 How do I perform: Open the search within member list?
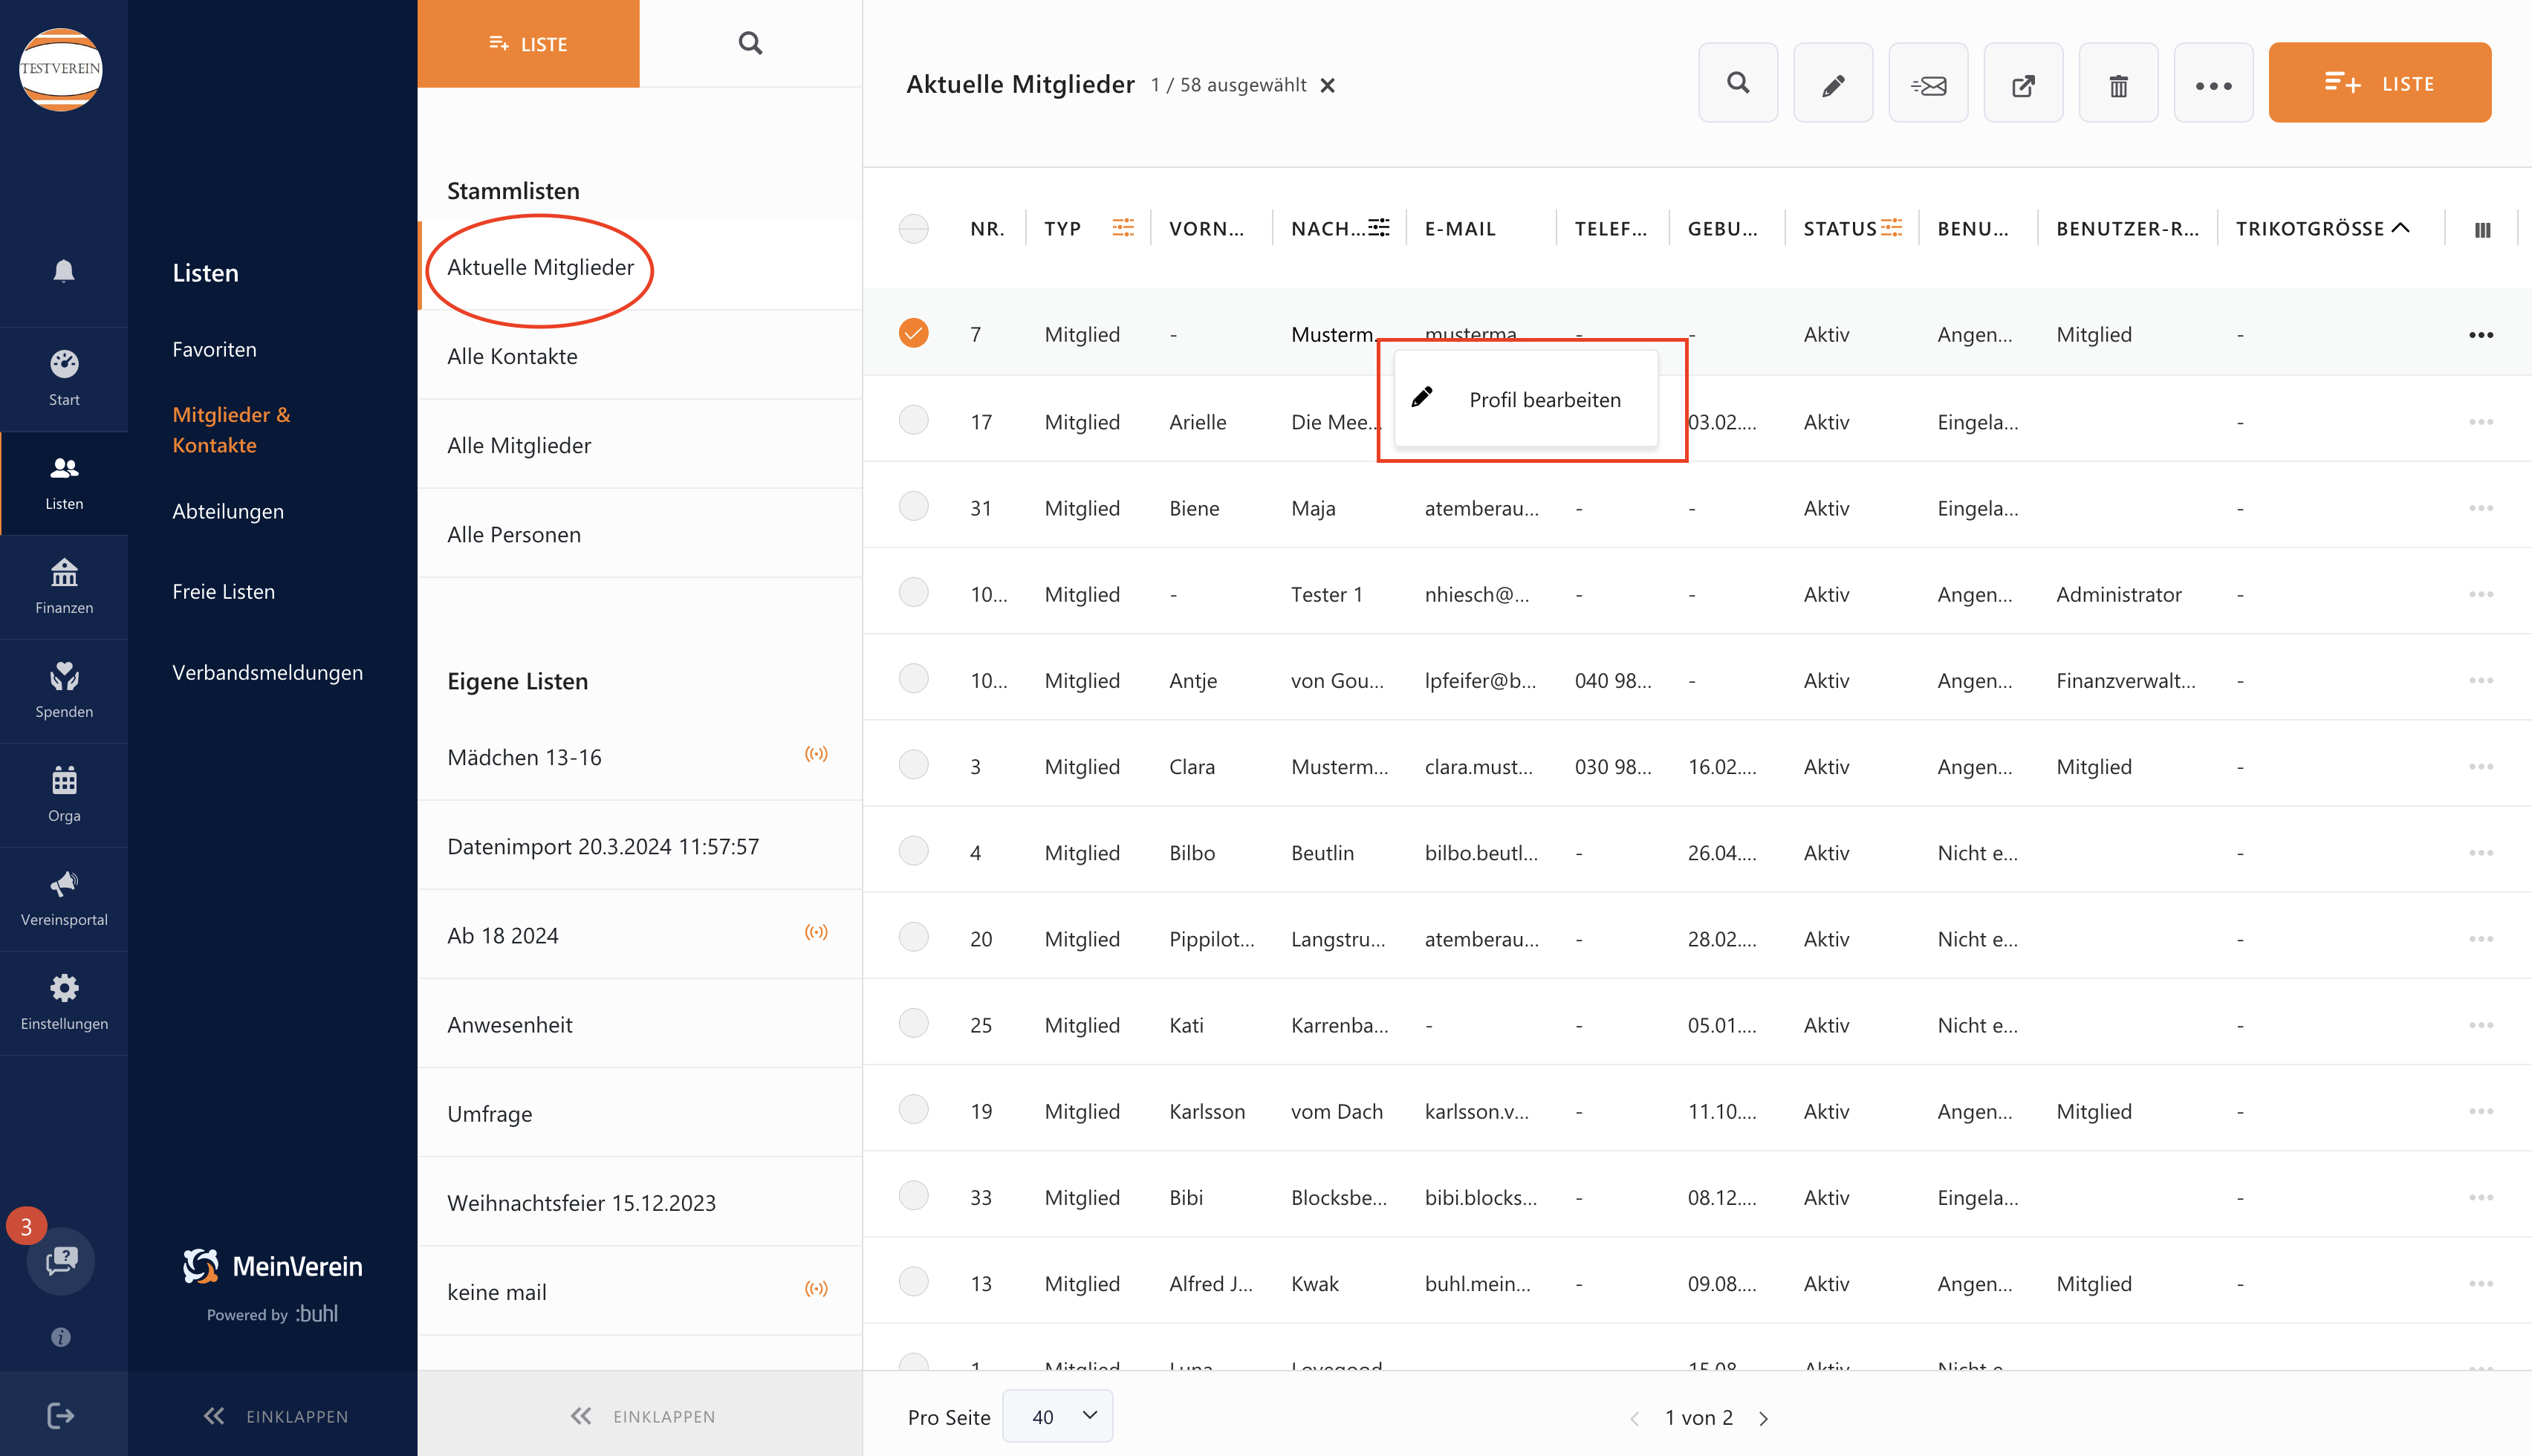(x=1738, y=82)
